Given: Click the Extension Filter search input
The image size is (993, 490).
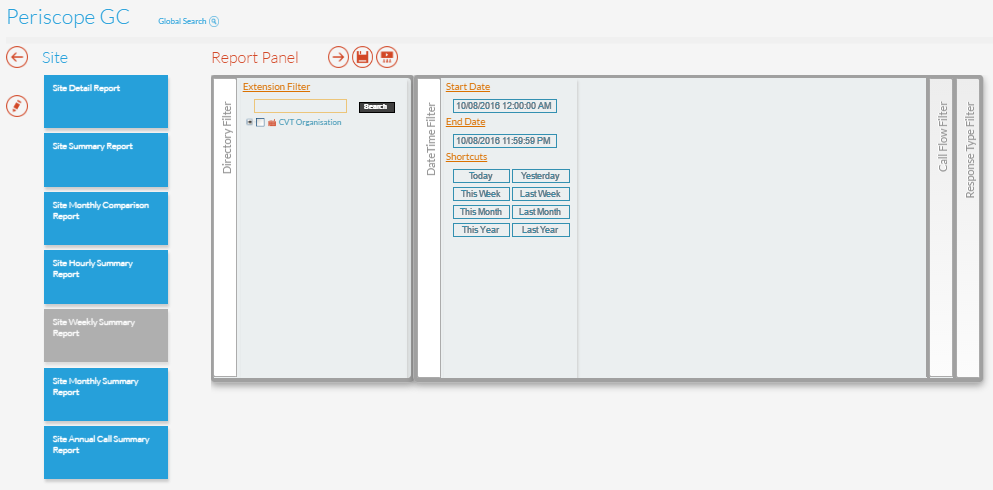Looking at the screenshot, I should [x=300, y=106].
